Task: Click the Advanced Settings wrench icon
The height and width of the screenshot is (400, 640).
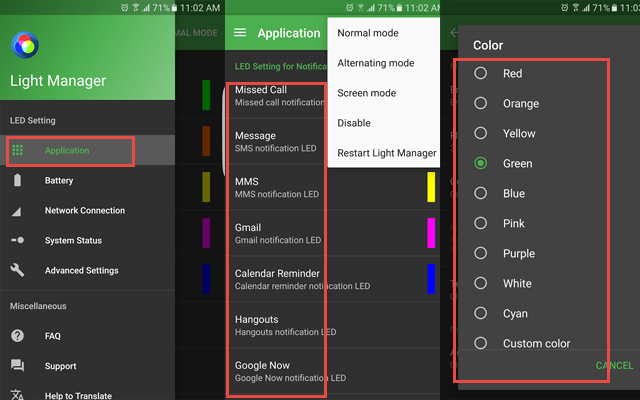Action: coord(17,270)
